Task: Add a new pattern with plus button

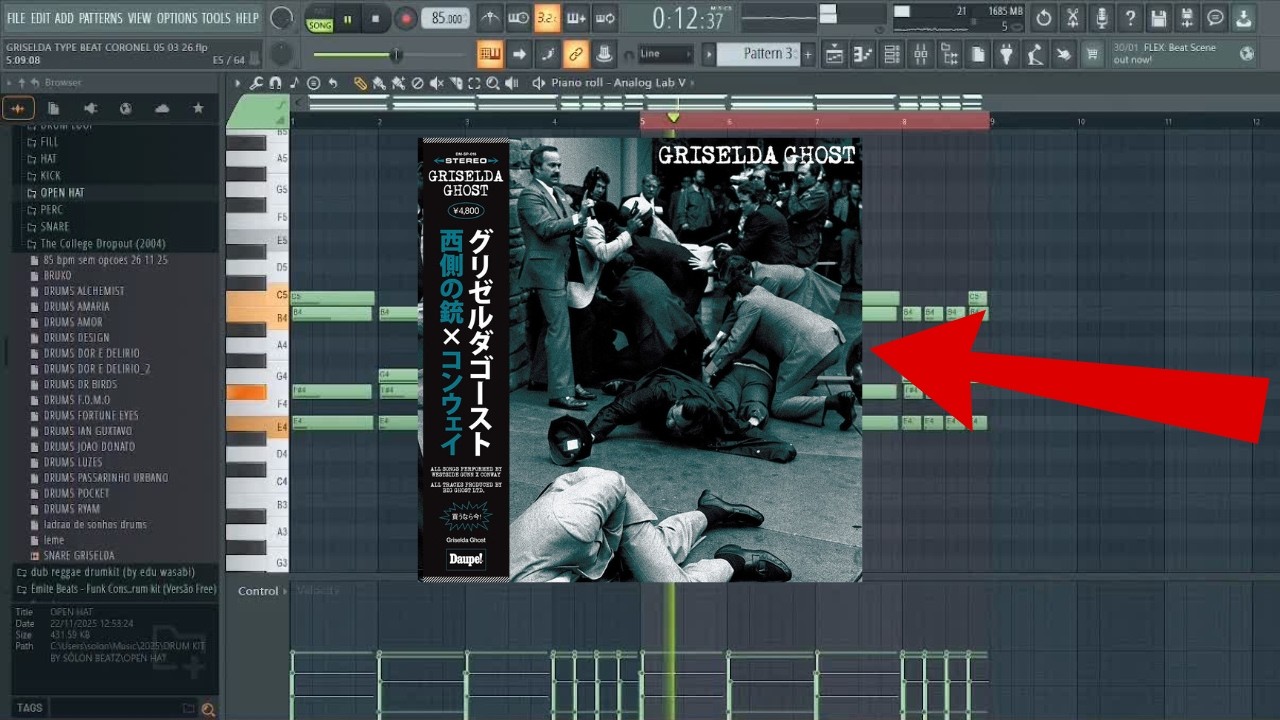Action: (808, 54)
